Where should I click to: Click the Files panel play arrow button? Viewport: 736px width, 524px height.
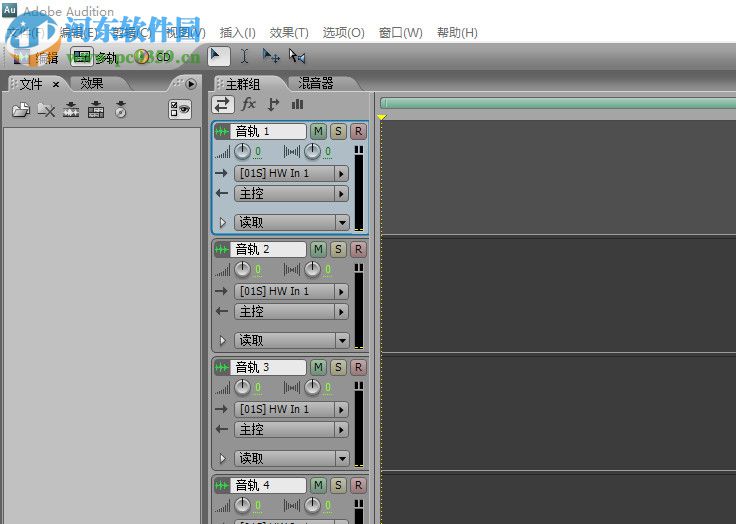(x=191, y=84)
